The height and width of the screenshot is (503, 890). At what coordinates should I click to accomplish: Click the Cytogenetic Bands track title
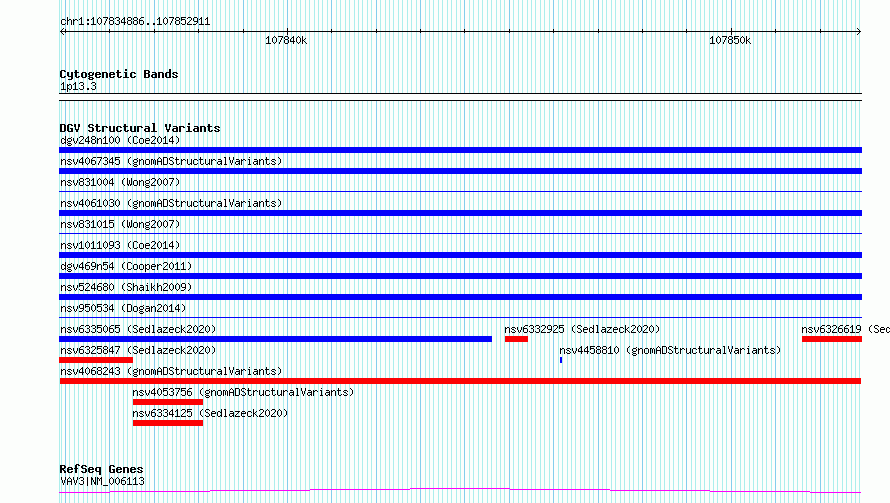(x=119, y=74)
